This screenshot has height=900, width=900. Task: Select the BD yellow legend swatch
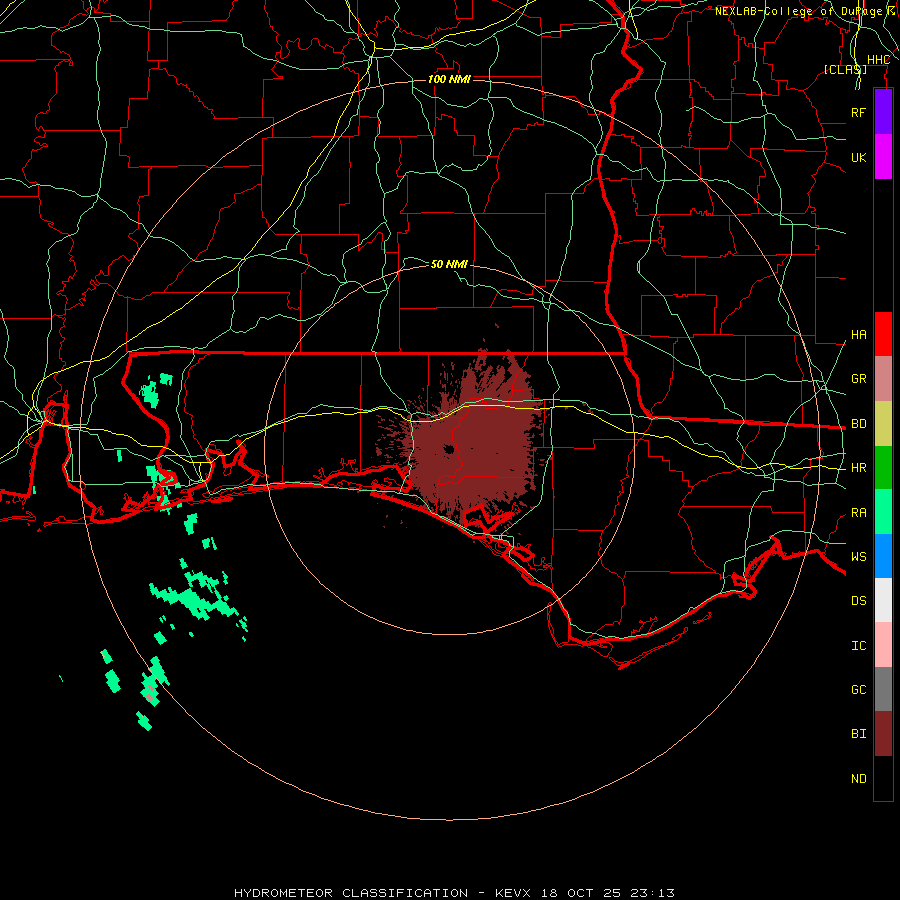pyautogui.click(x=883, y=424)
